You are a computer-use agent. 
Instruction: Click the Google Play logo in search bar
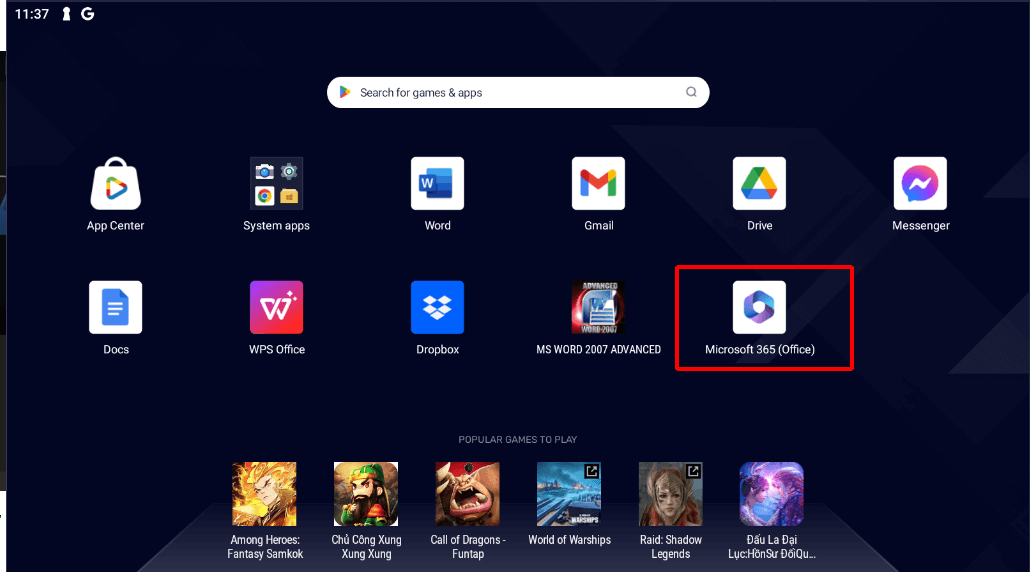(x=345, y=93)
